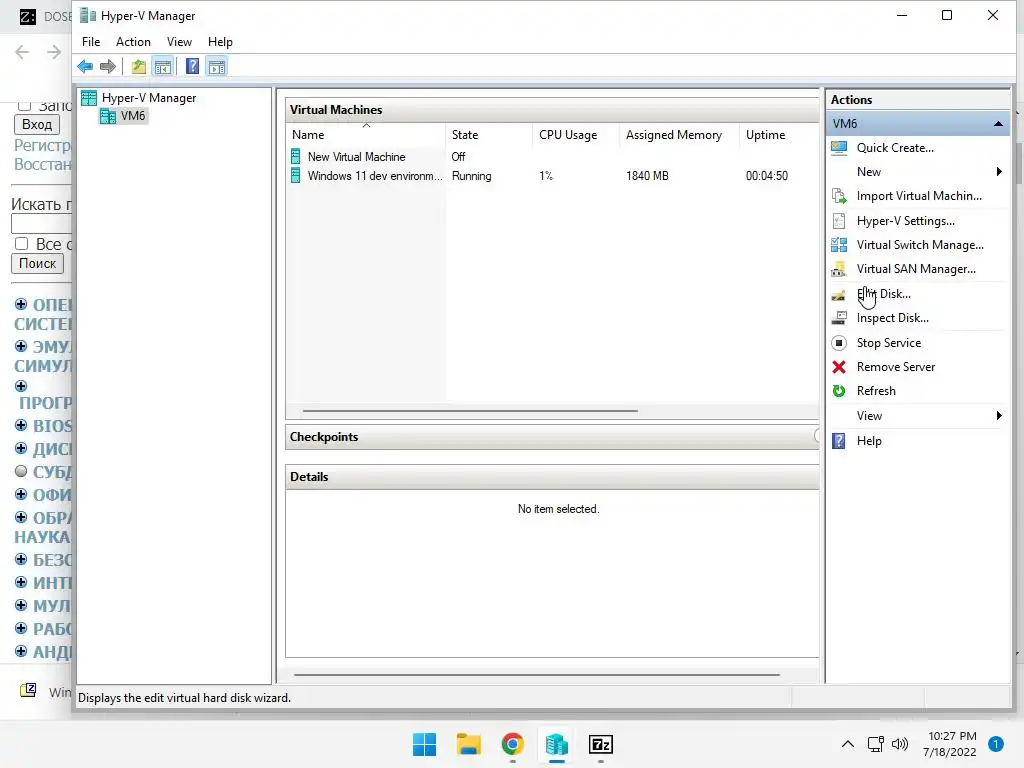This screenshot has width=1024, height=768.
Task: Sort by the State column header
Action: pos(490,135)
